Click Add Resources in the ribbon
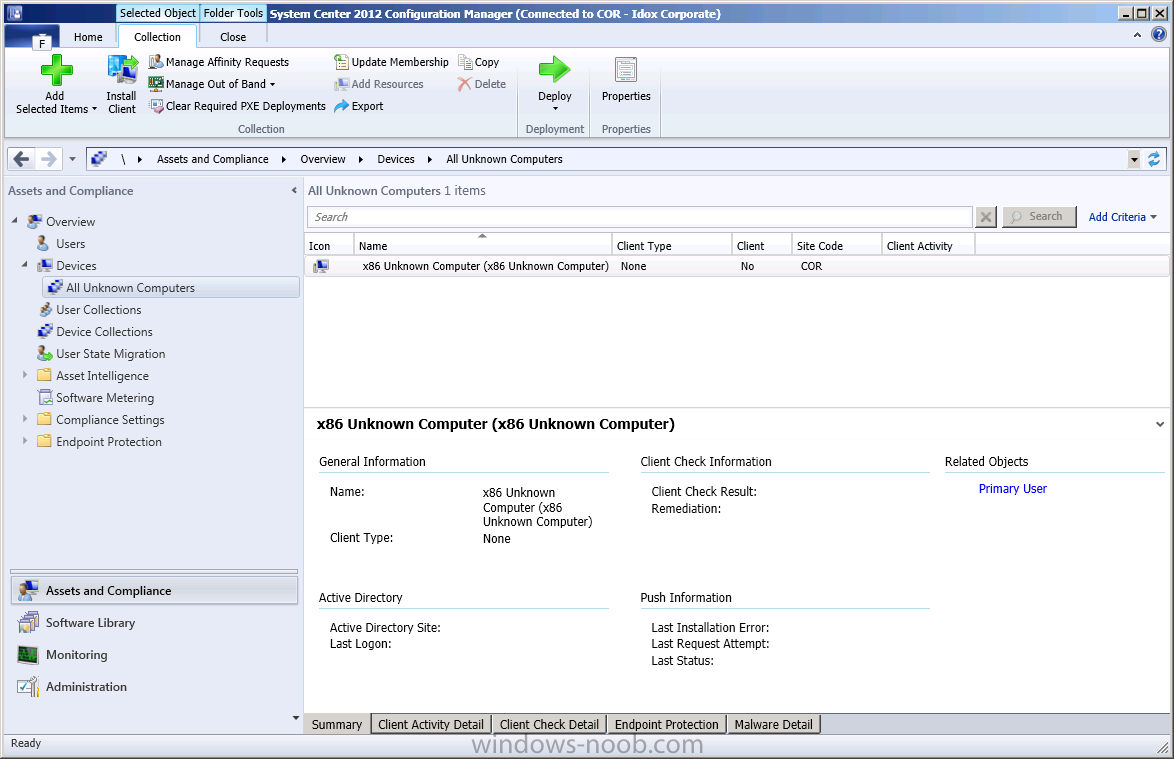Viewport: 1174px width, 759px height. pos(379,84)
